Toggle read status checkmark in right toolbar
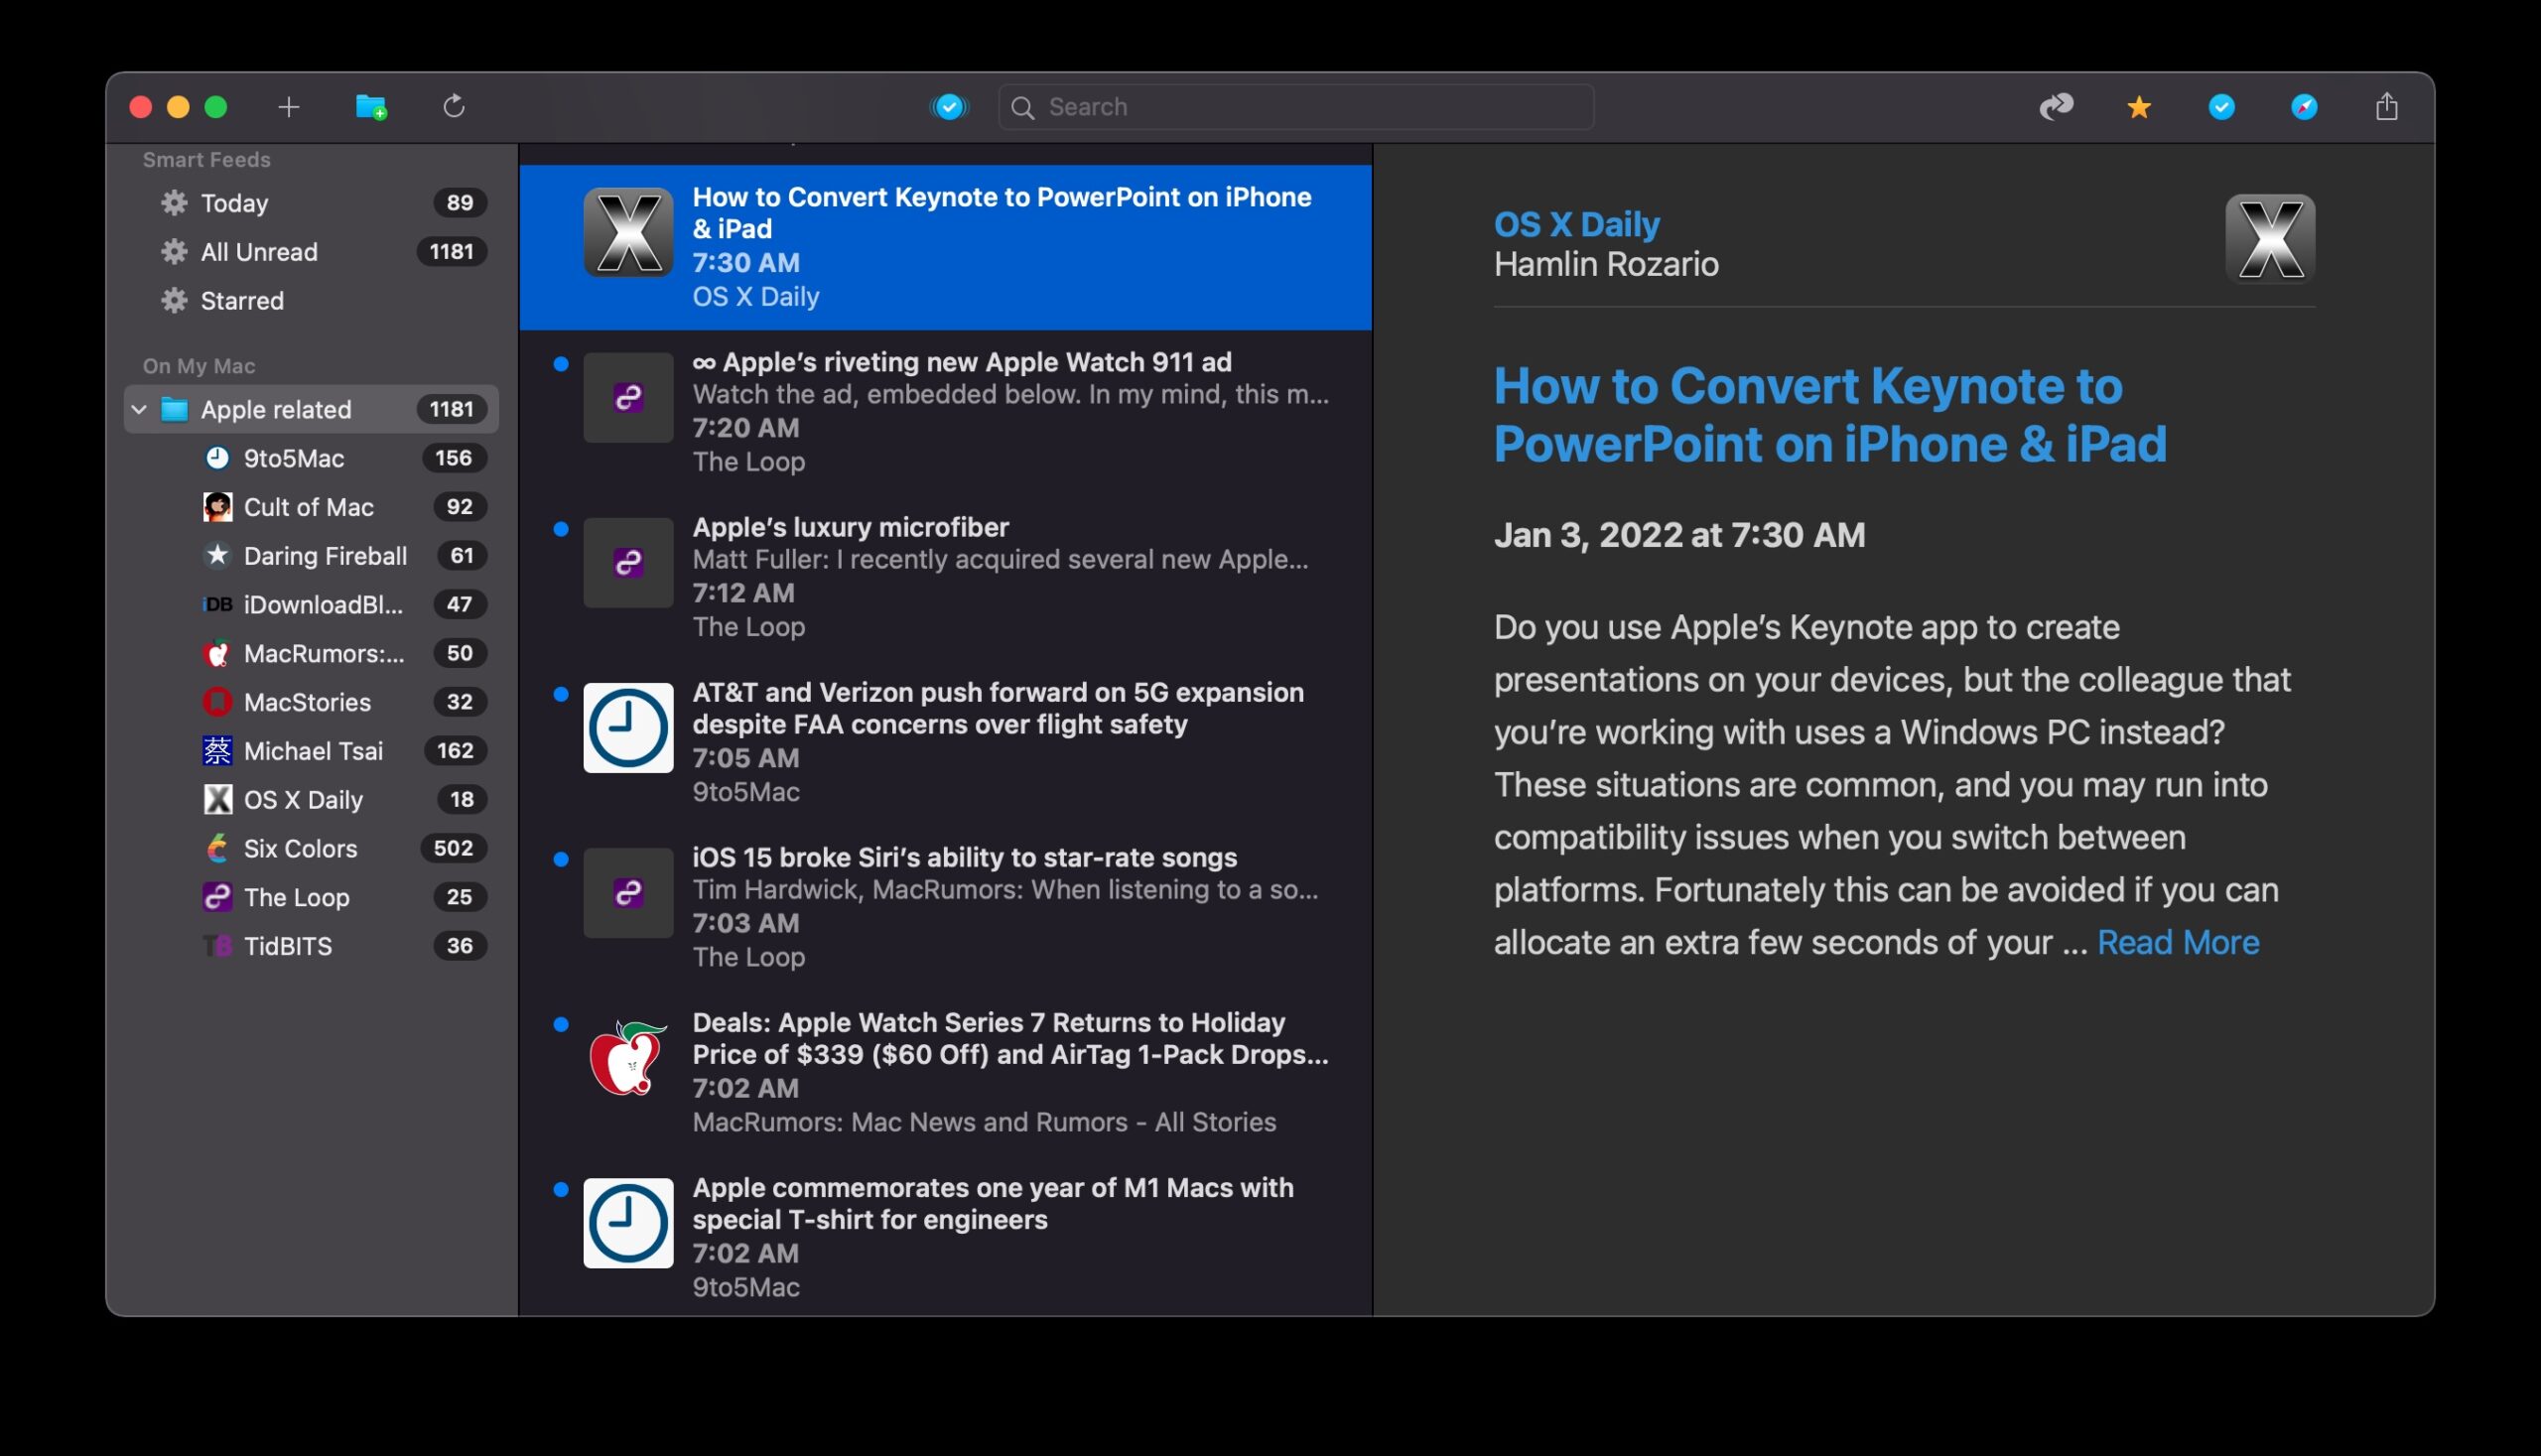 2221,107
